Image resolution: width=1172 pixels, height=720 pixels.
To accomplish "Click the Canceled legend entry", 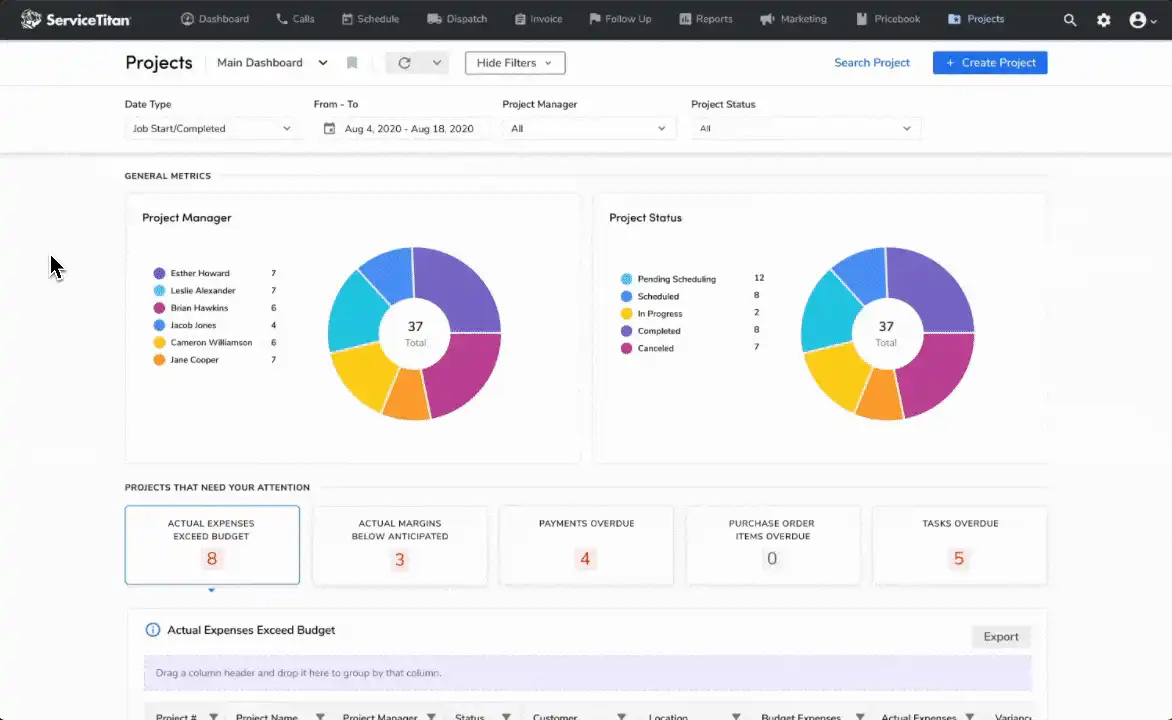I will coord(656,348).
